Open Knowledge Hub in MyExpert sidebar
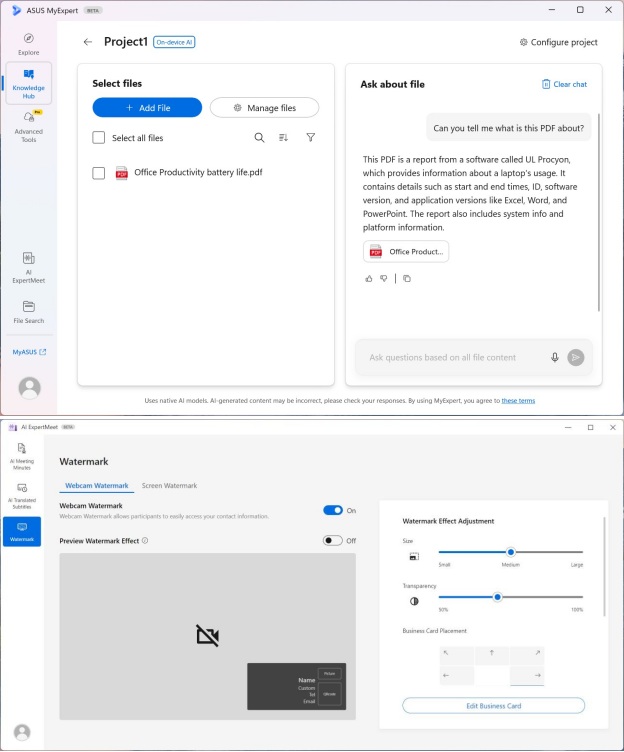Image resolution: width=624 pixels, height=752 pixels. [x=29, y=83]
